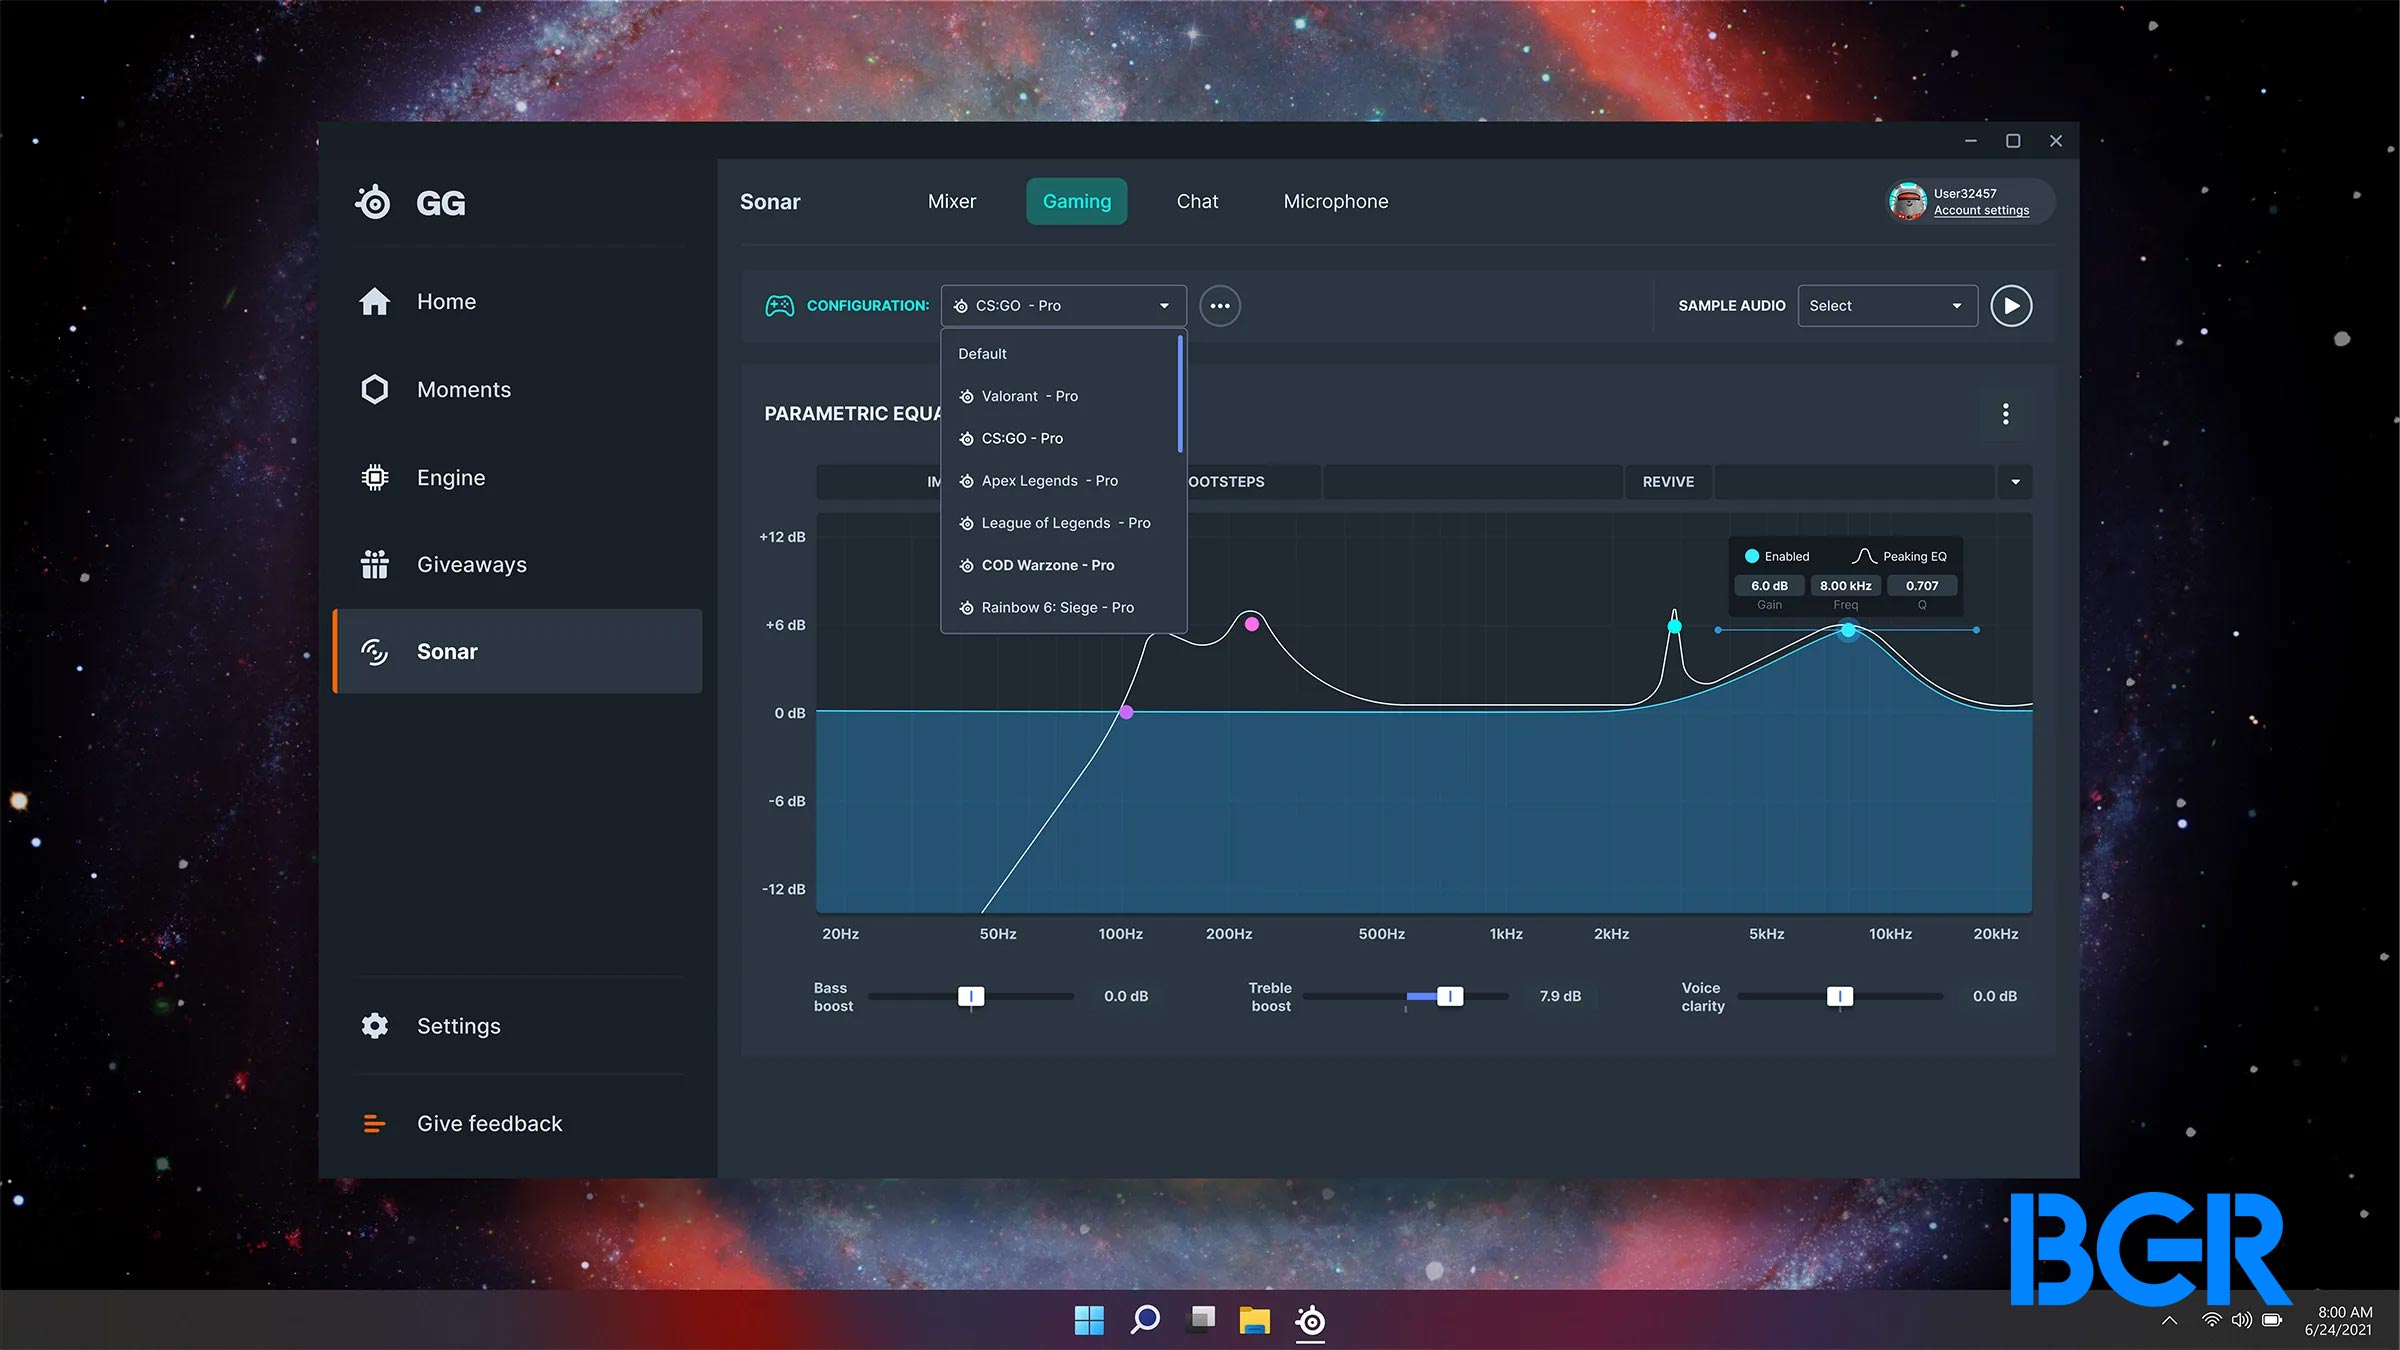Open the Sample Audio select dropdown

(x=1884, y=305)
